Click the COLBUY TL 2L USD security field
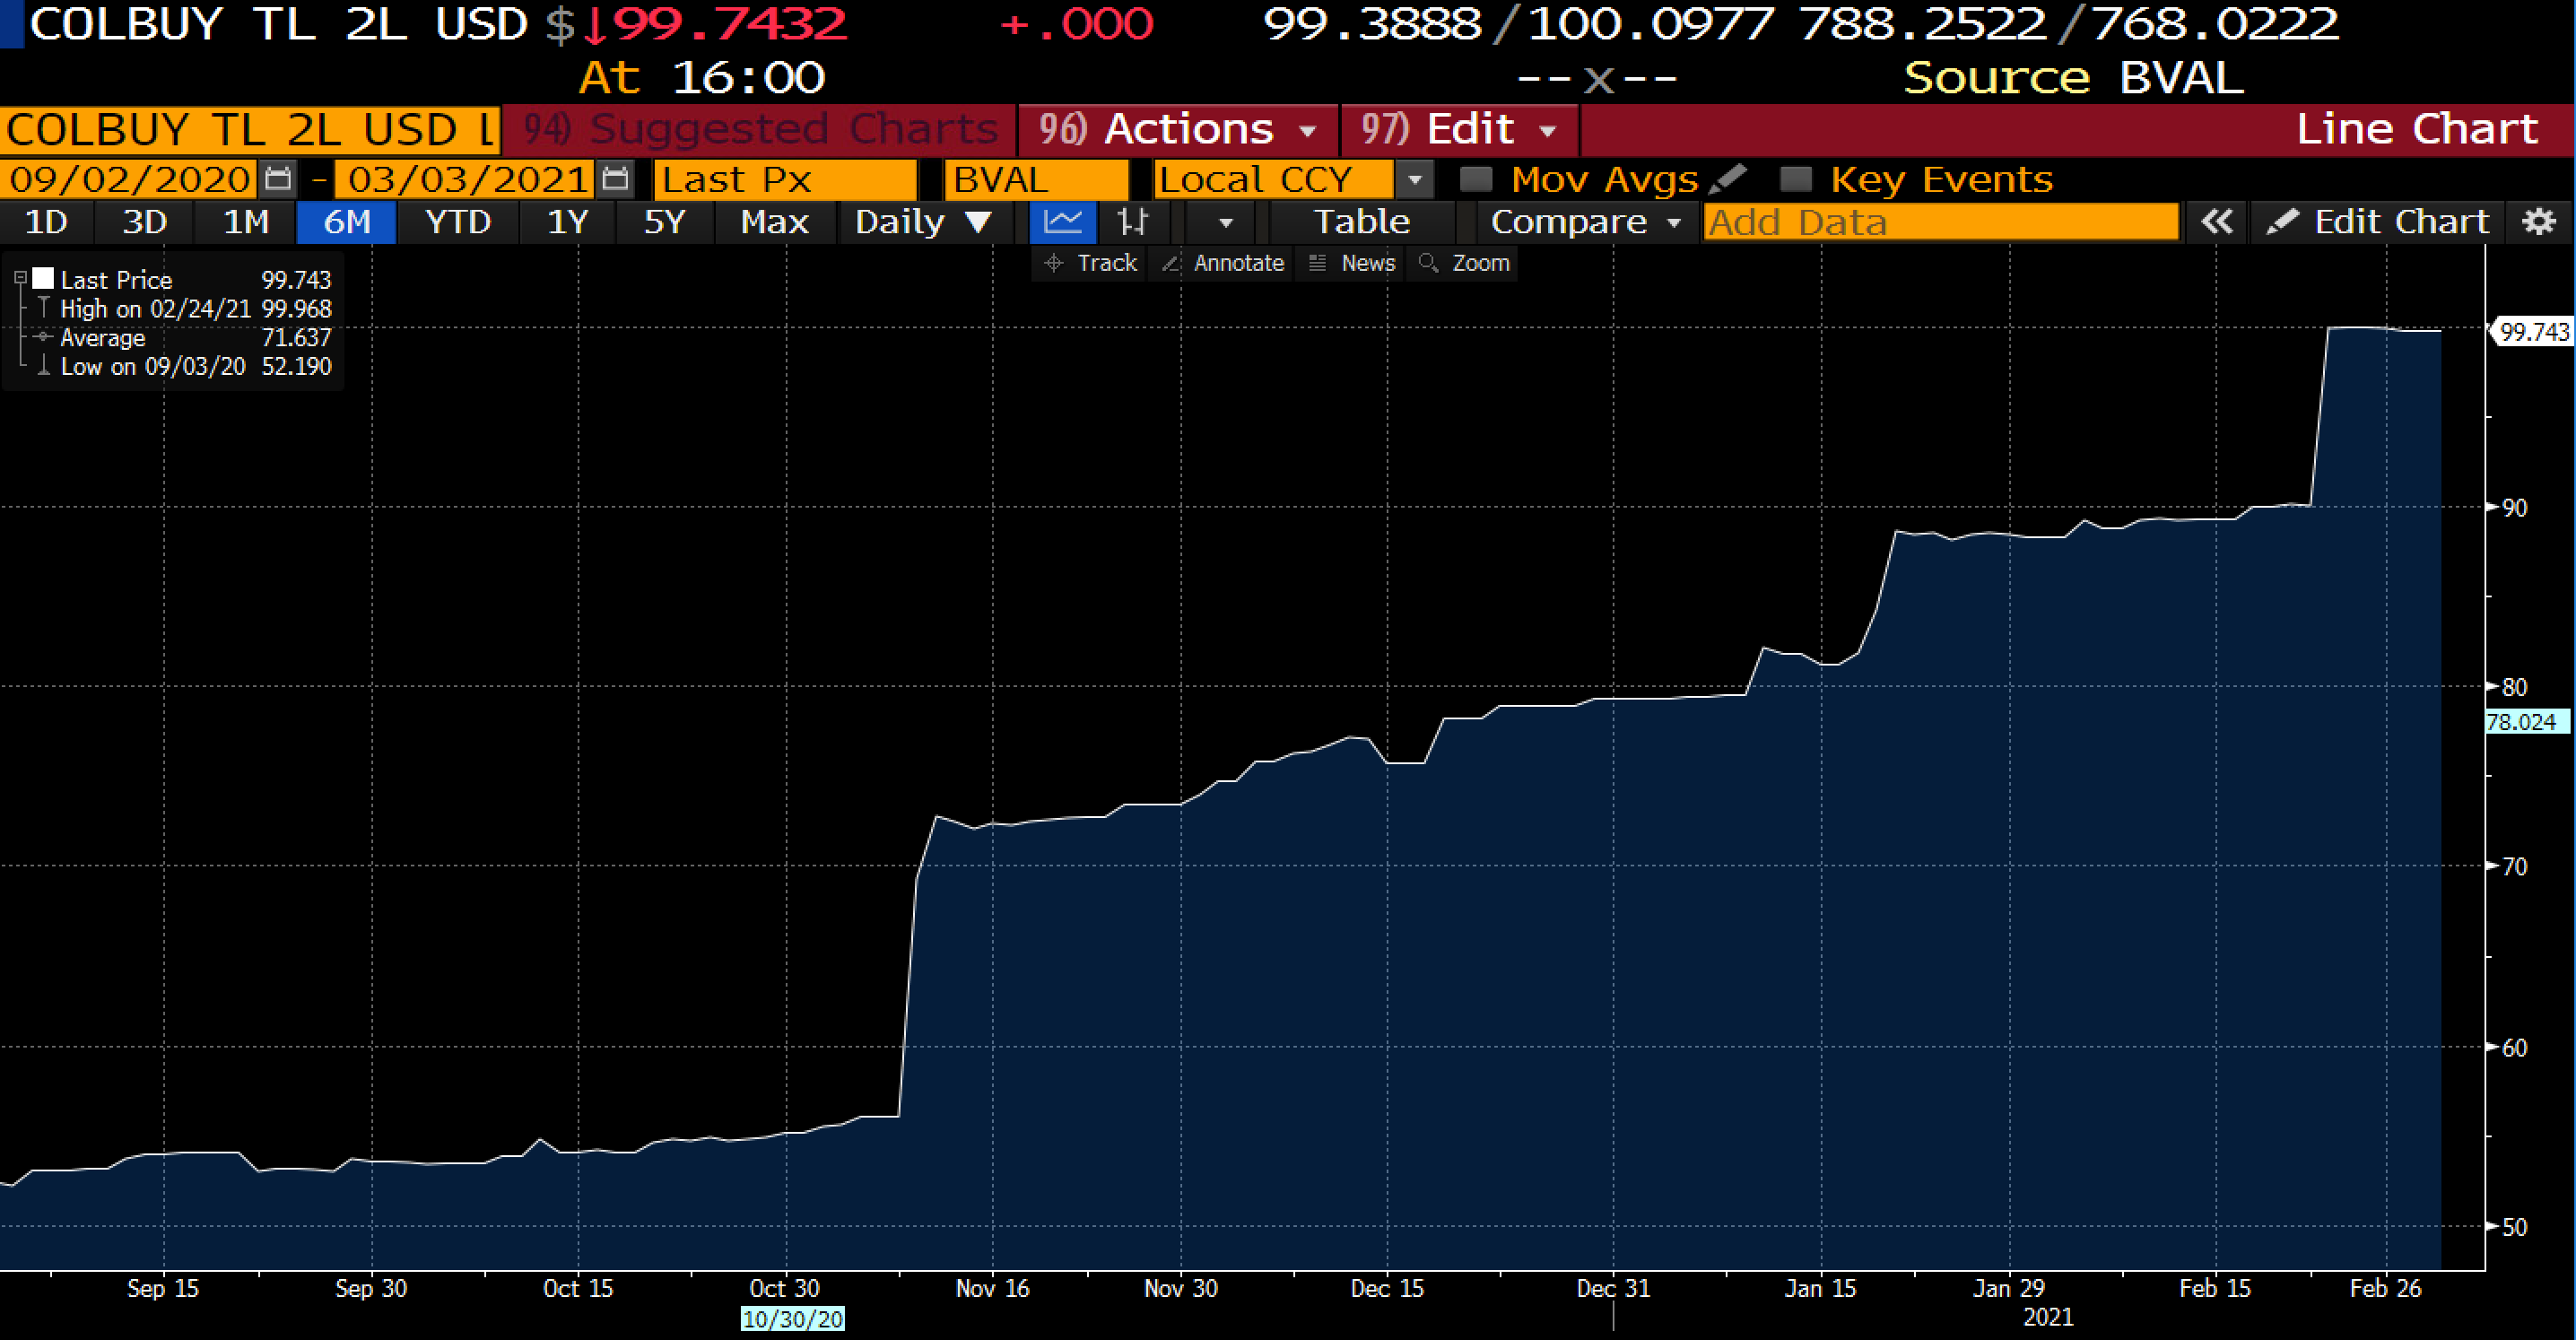The height and width of the screenshot is (1340, 2576). click(250, 130)
